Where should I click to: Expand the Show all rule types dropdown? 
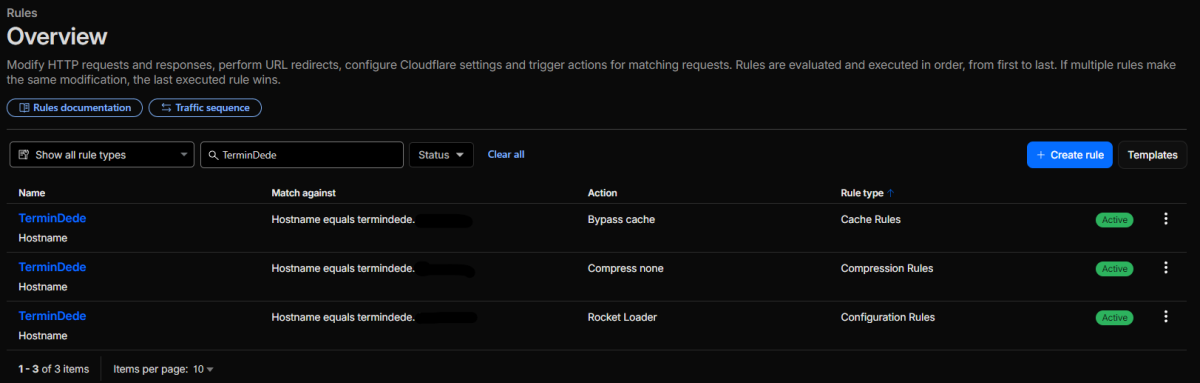[102, 155]
